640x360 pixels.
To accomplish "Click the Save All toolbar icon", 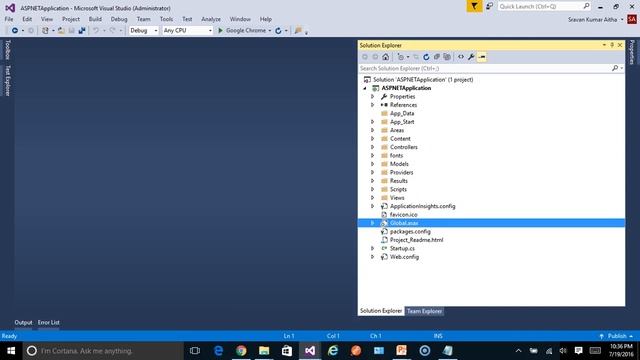I will click(82, 31).
